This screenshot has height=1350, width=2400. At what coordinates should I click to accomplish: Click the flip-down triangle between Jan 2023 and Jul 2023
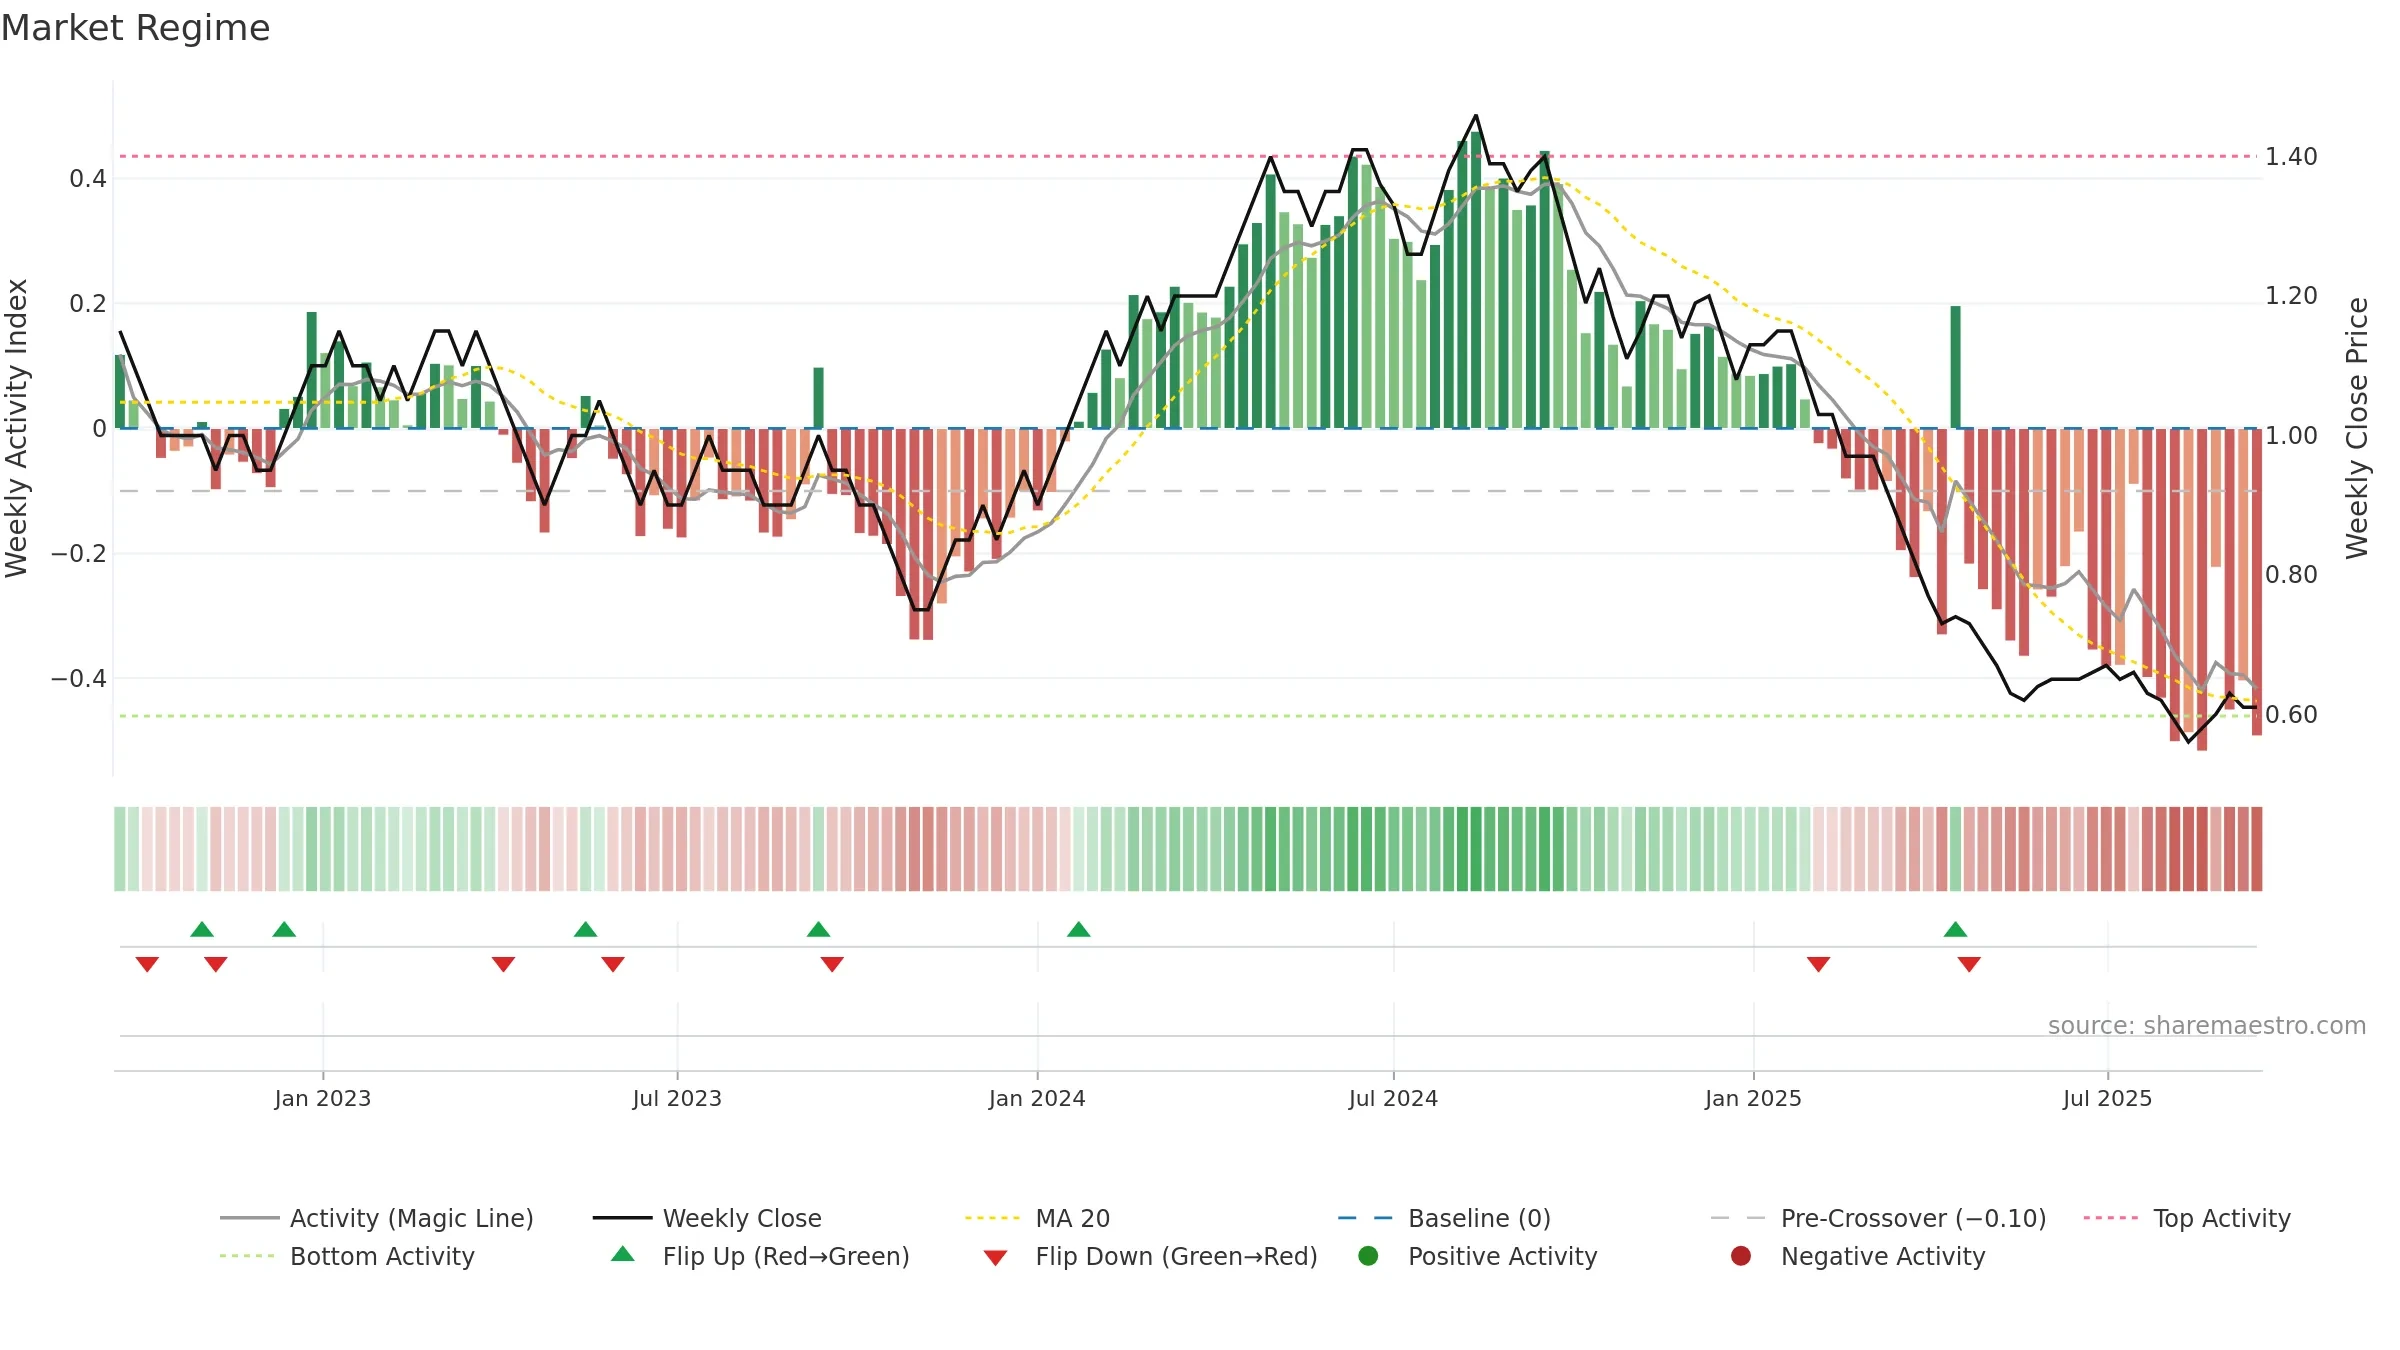pos(503,964)
